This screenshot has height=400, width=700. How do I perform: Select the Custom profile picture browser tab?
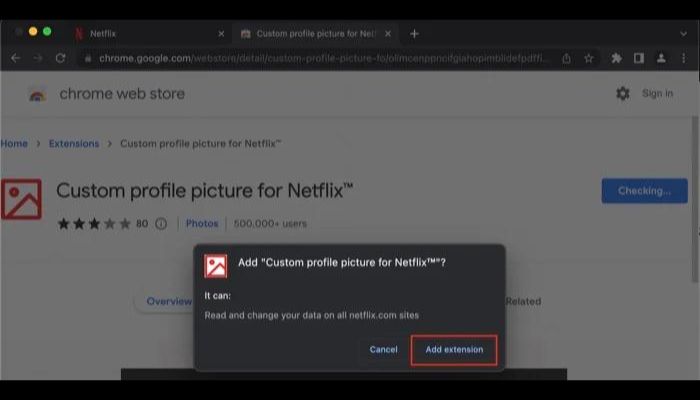317,33
